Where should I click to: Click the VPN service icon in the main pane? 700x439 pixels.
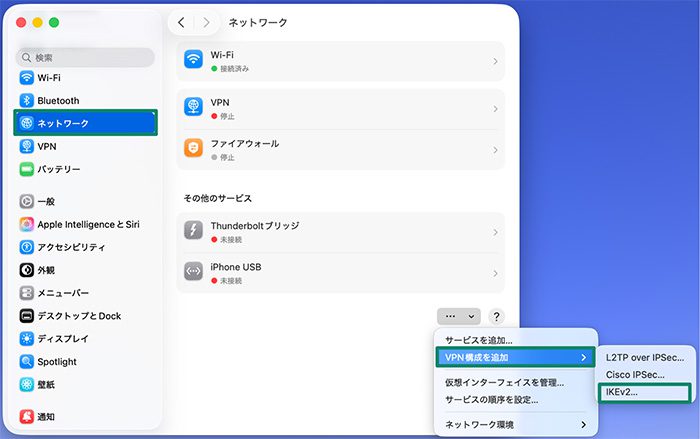[x=193, y=107]
